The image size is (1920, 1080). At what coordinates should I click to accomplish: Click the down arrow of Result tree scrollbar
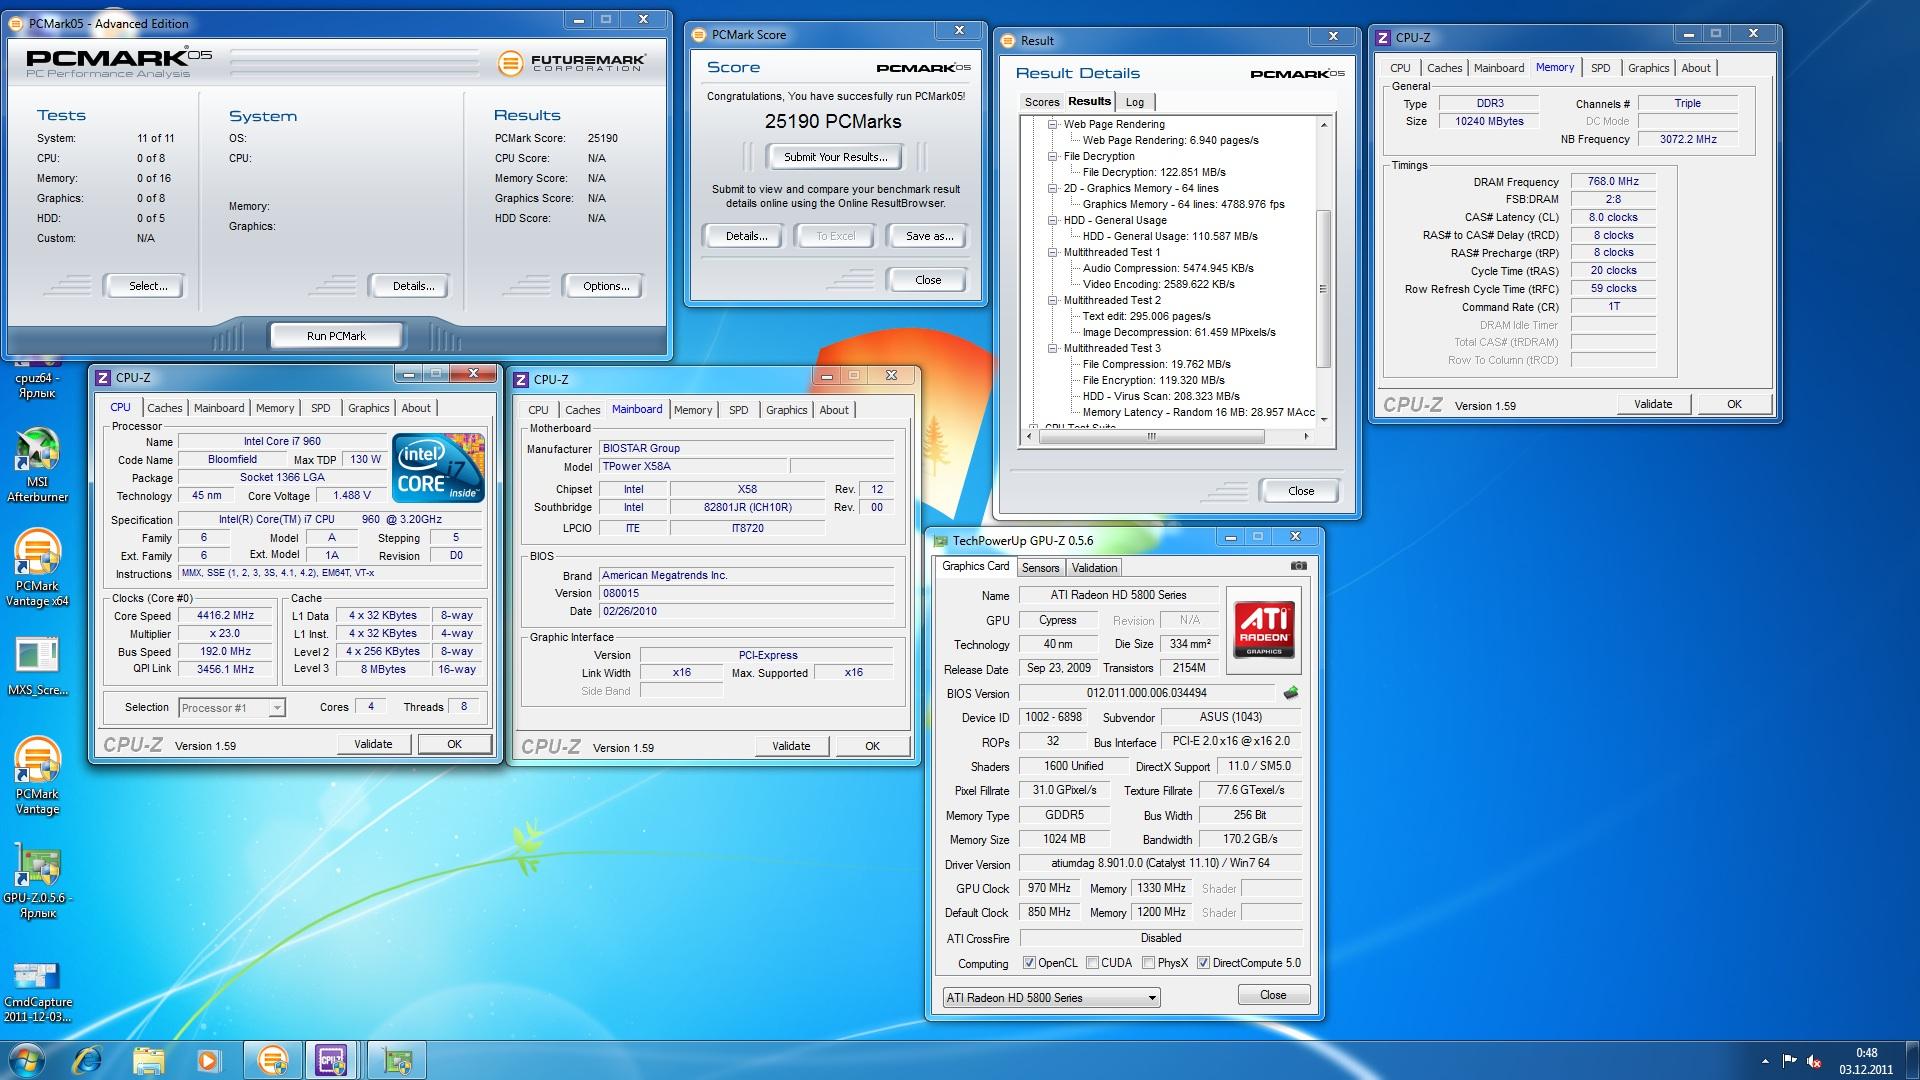tap(1323, 419)
